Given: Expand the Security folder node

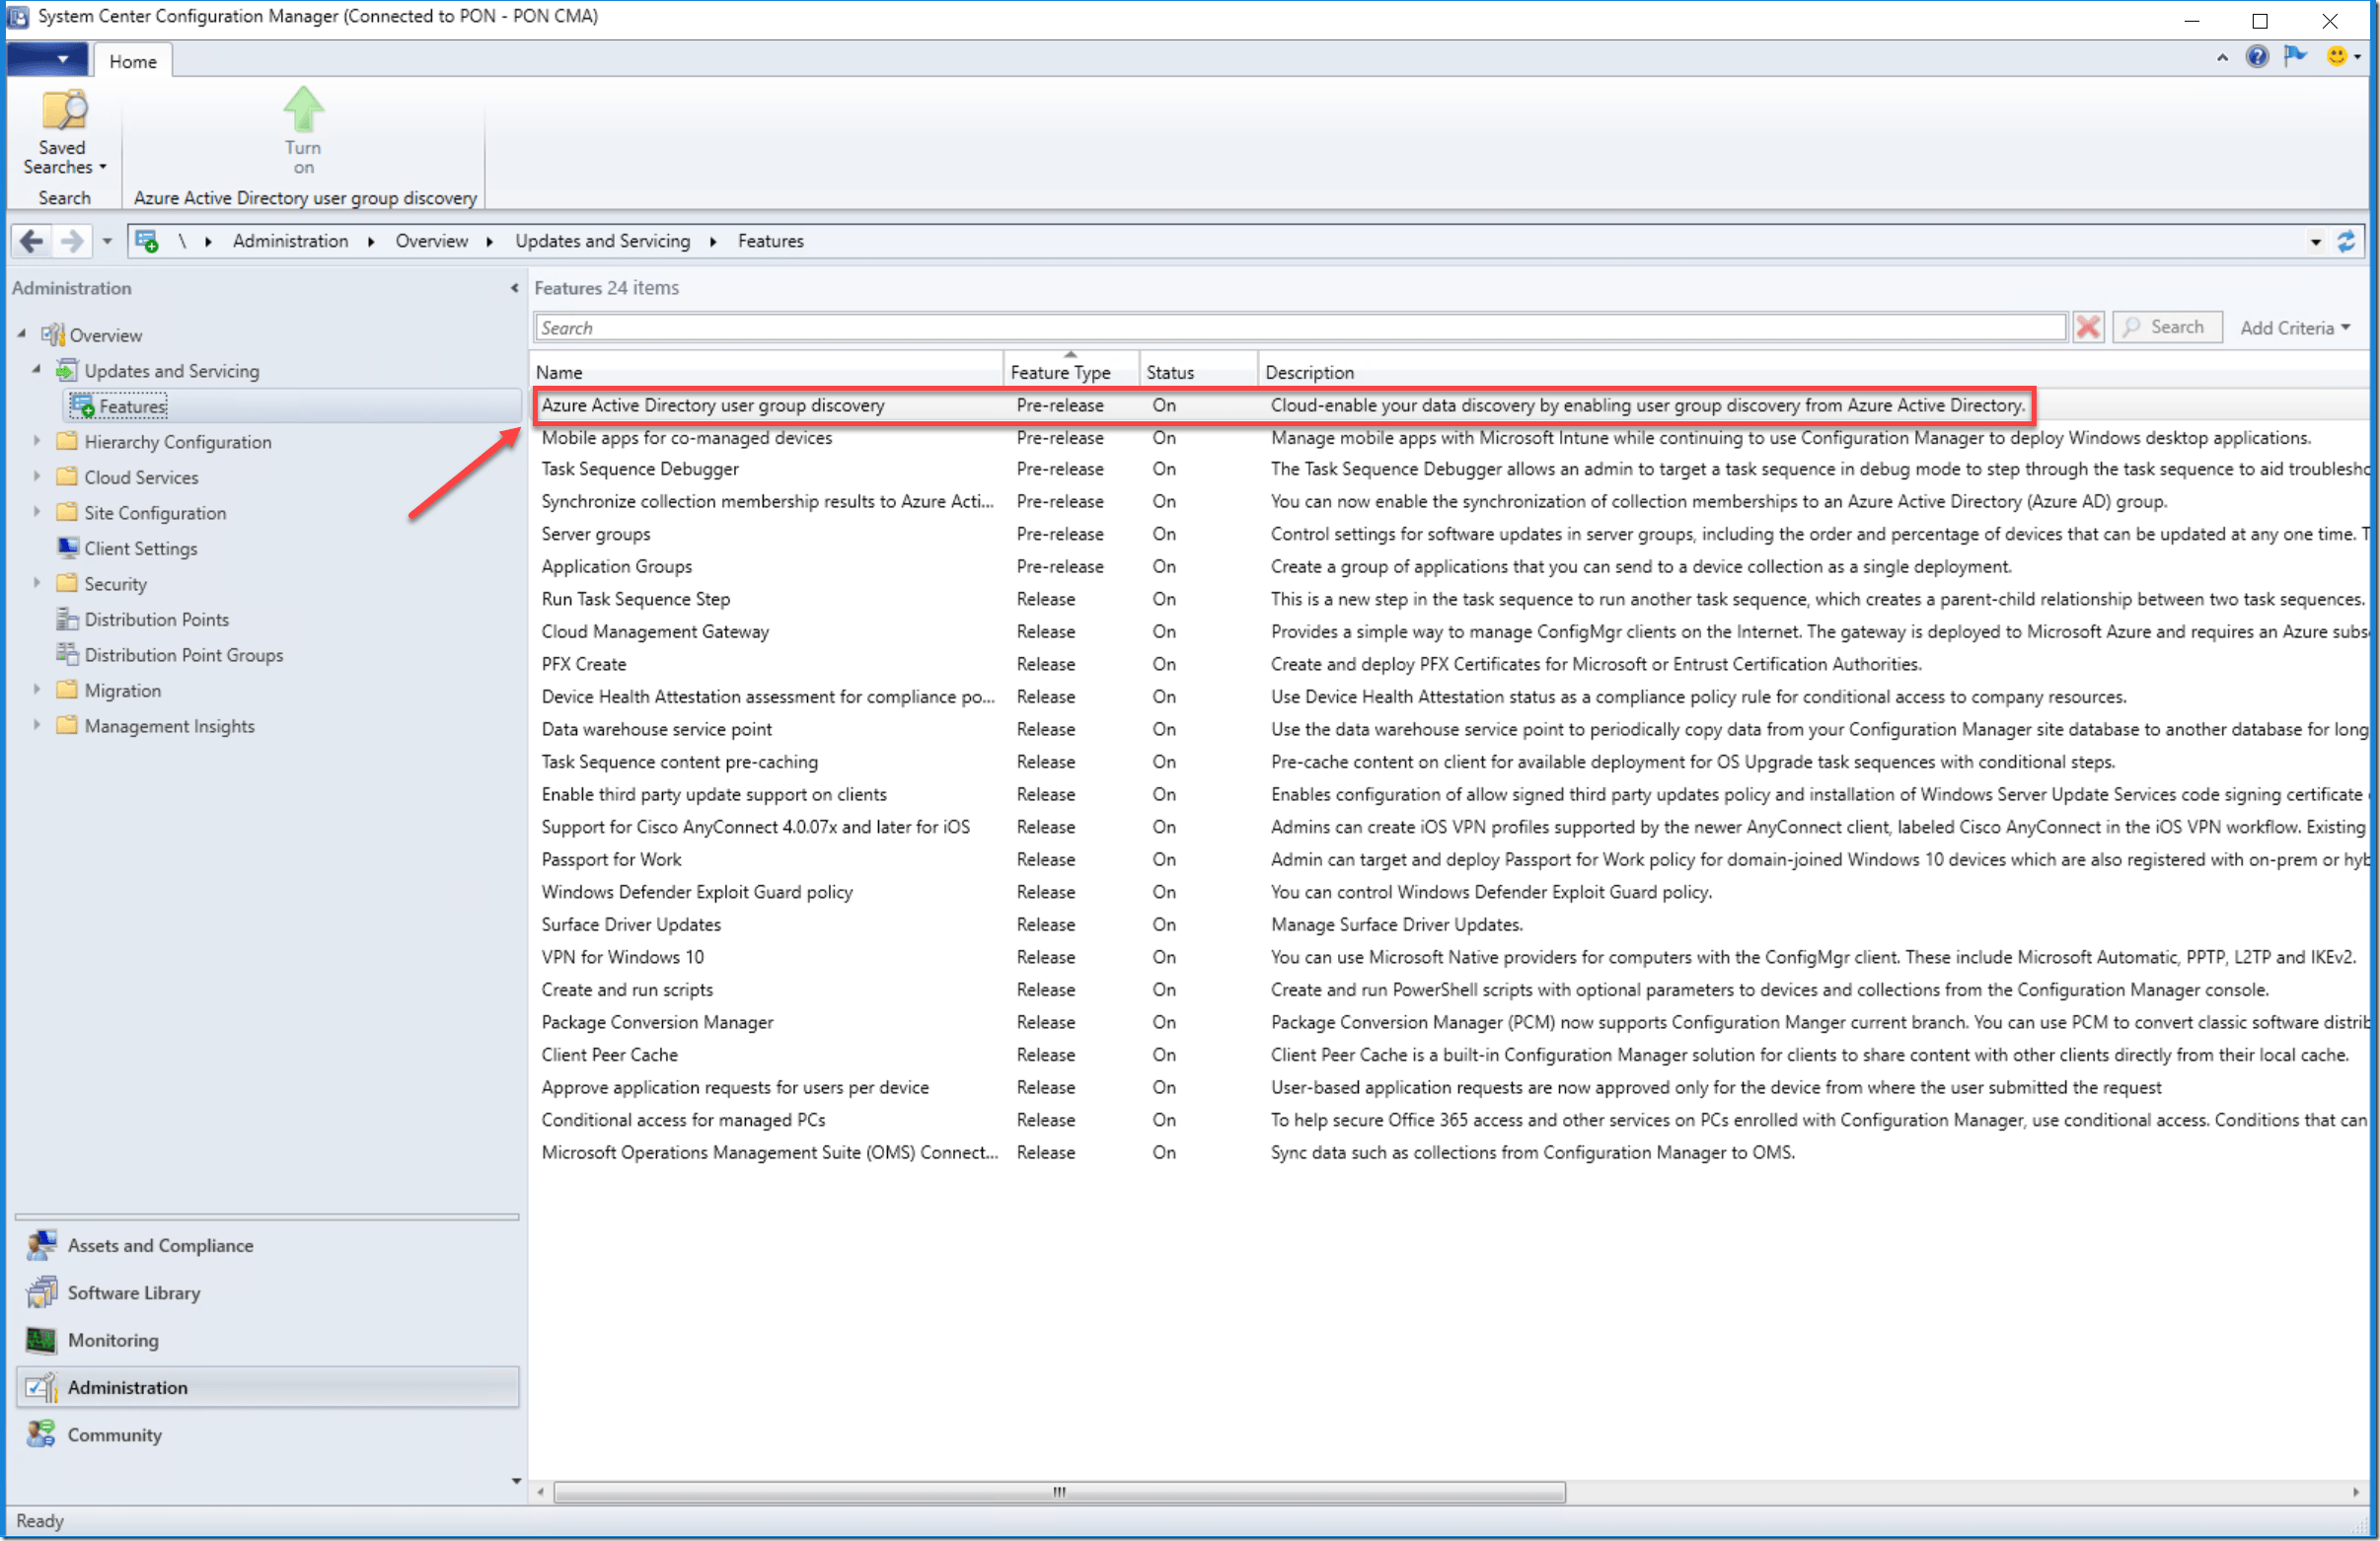Looking at the screenshot, I should (37, 583).
